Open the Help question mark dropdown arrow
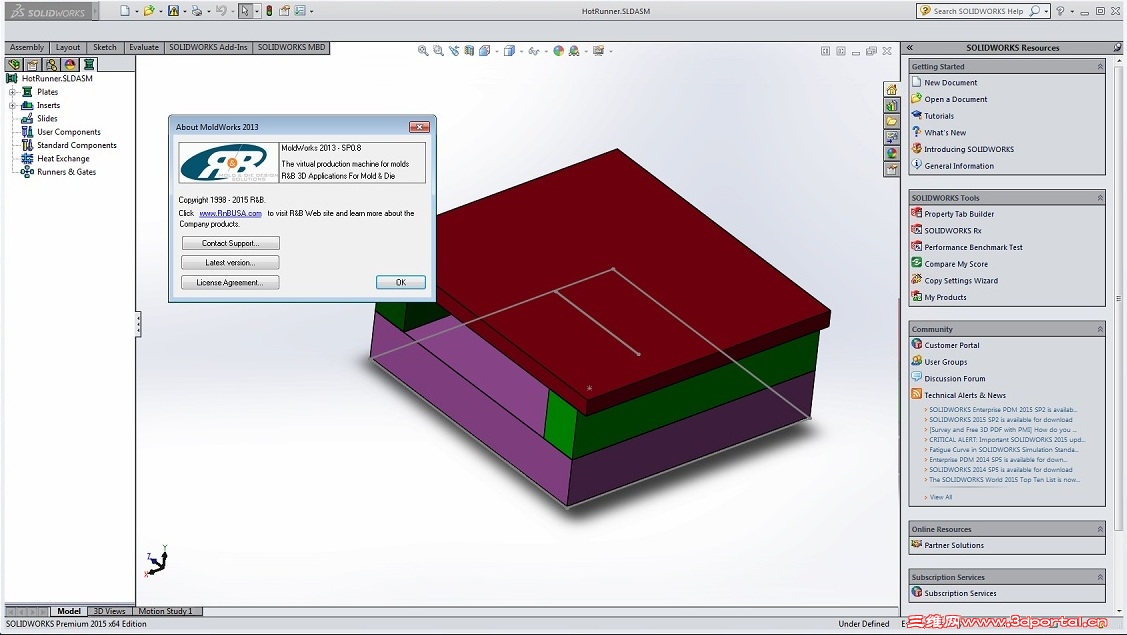This screenshot has width=1127, height=635. pyautogui.click(x=1072, y=12)
